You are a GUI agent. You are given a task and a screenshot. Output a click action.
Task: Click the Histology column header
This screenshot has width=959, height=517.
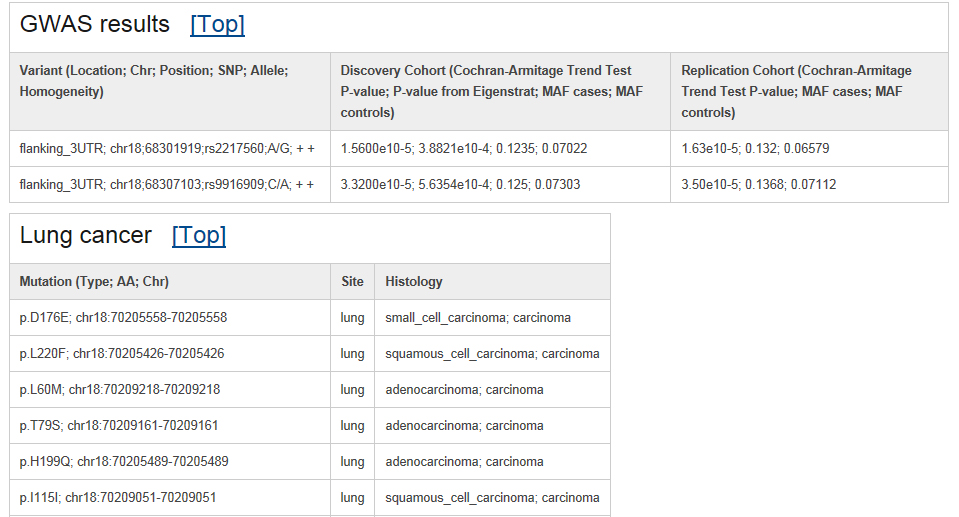[x=413, y=282]
